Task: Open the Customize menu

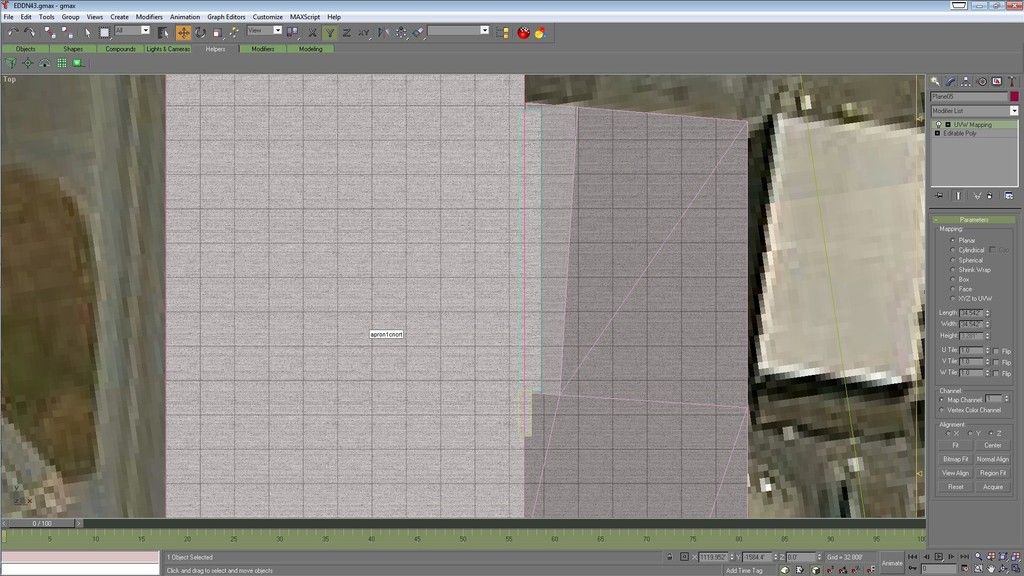Action: pos(266,16)
